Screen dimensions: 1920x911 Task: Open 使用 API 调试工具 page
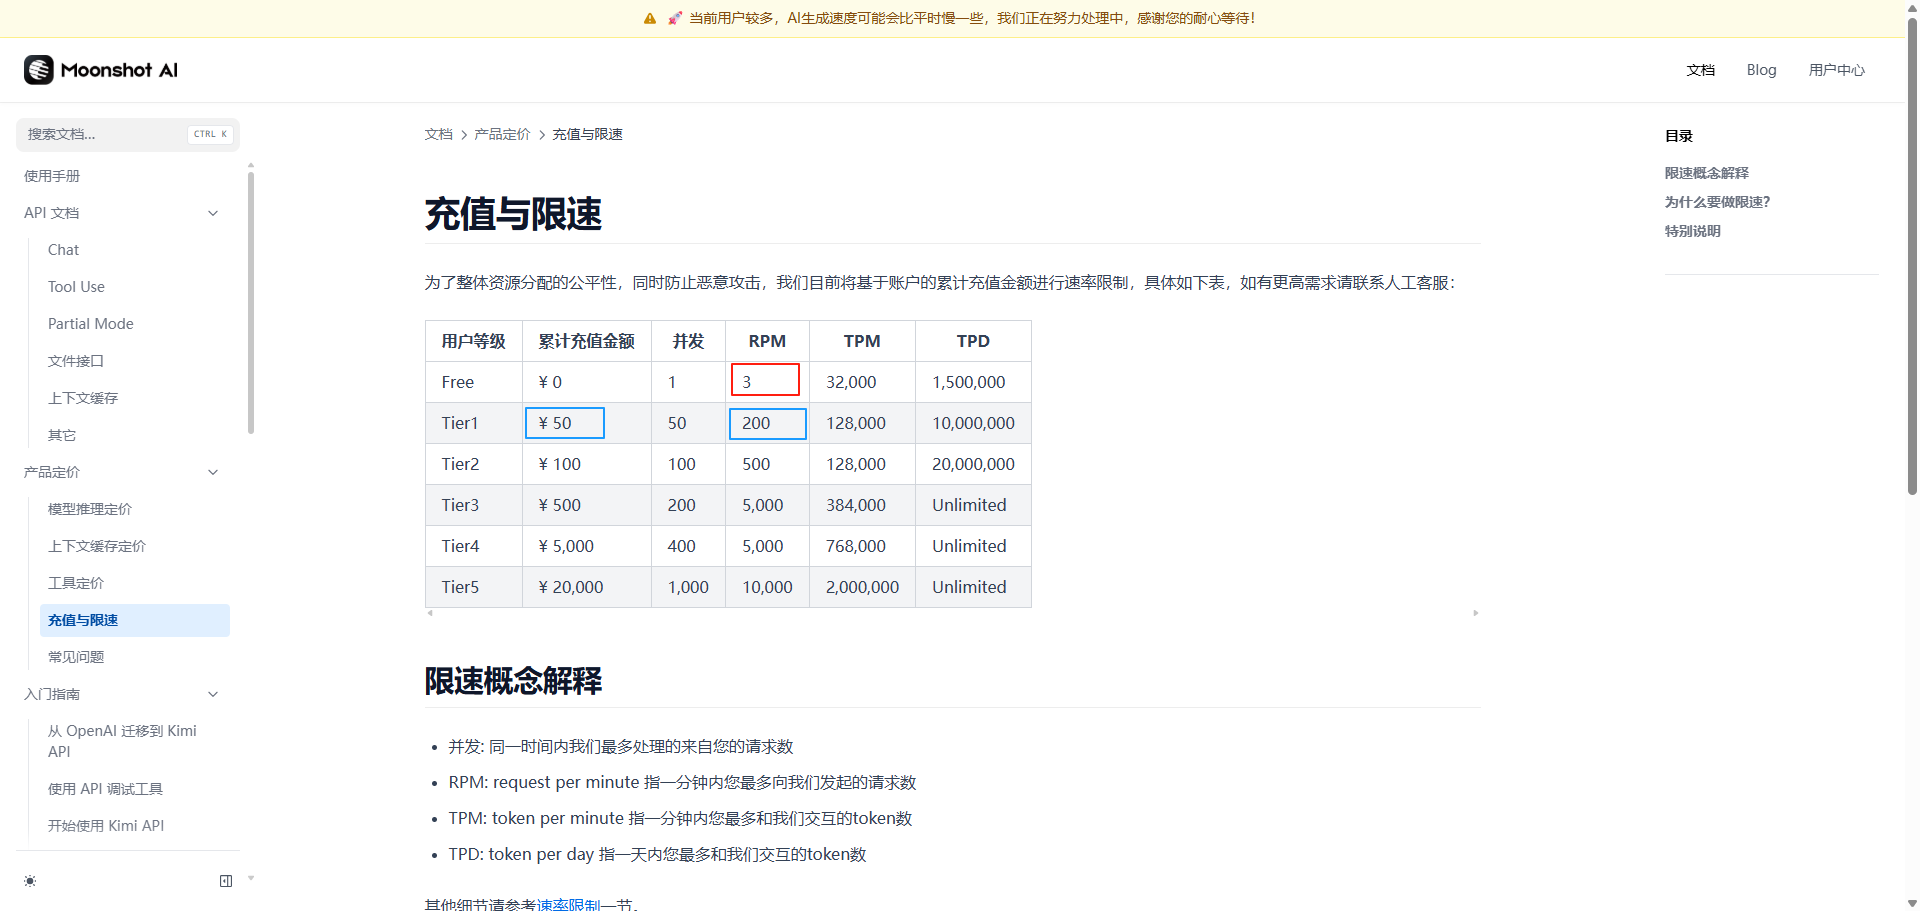point(105,789)
